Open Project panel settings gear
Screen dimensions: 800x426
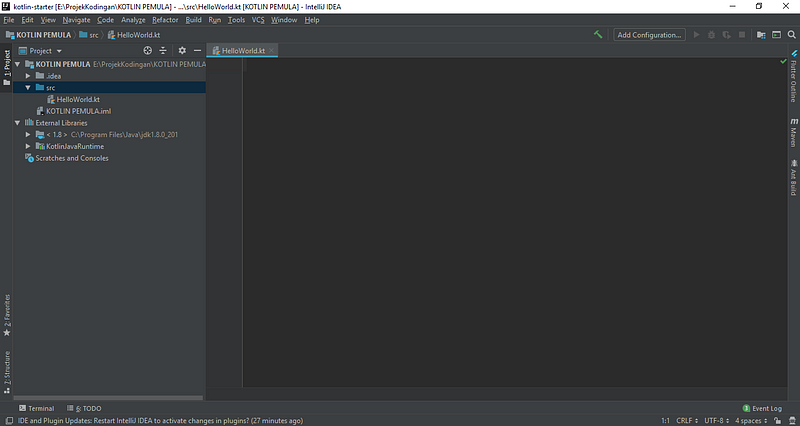(182, 51)
